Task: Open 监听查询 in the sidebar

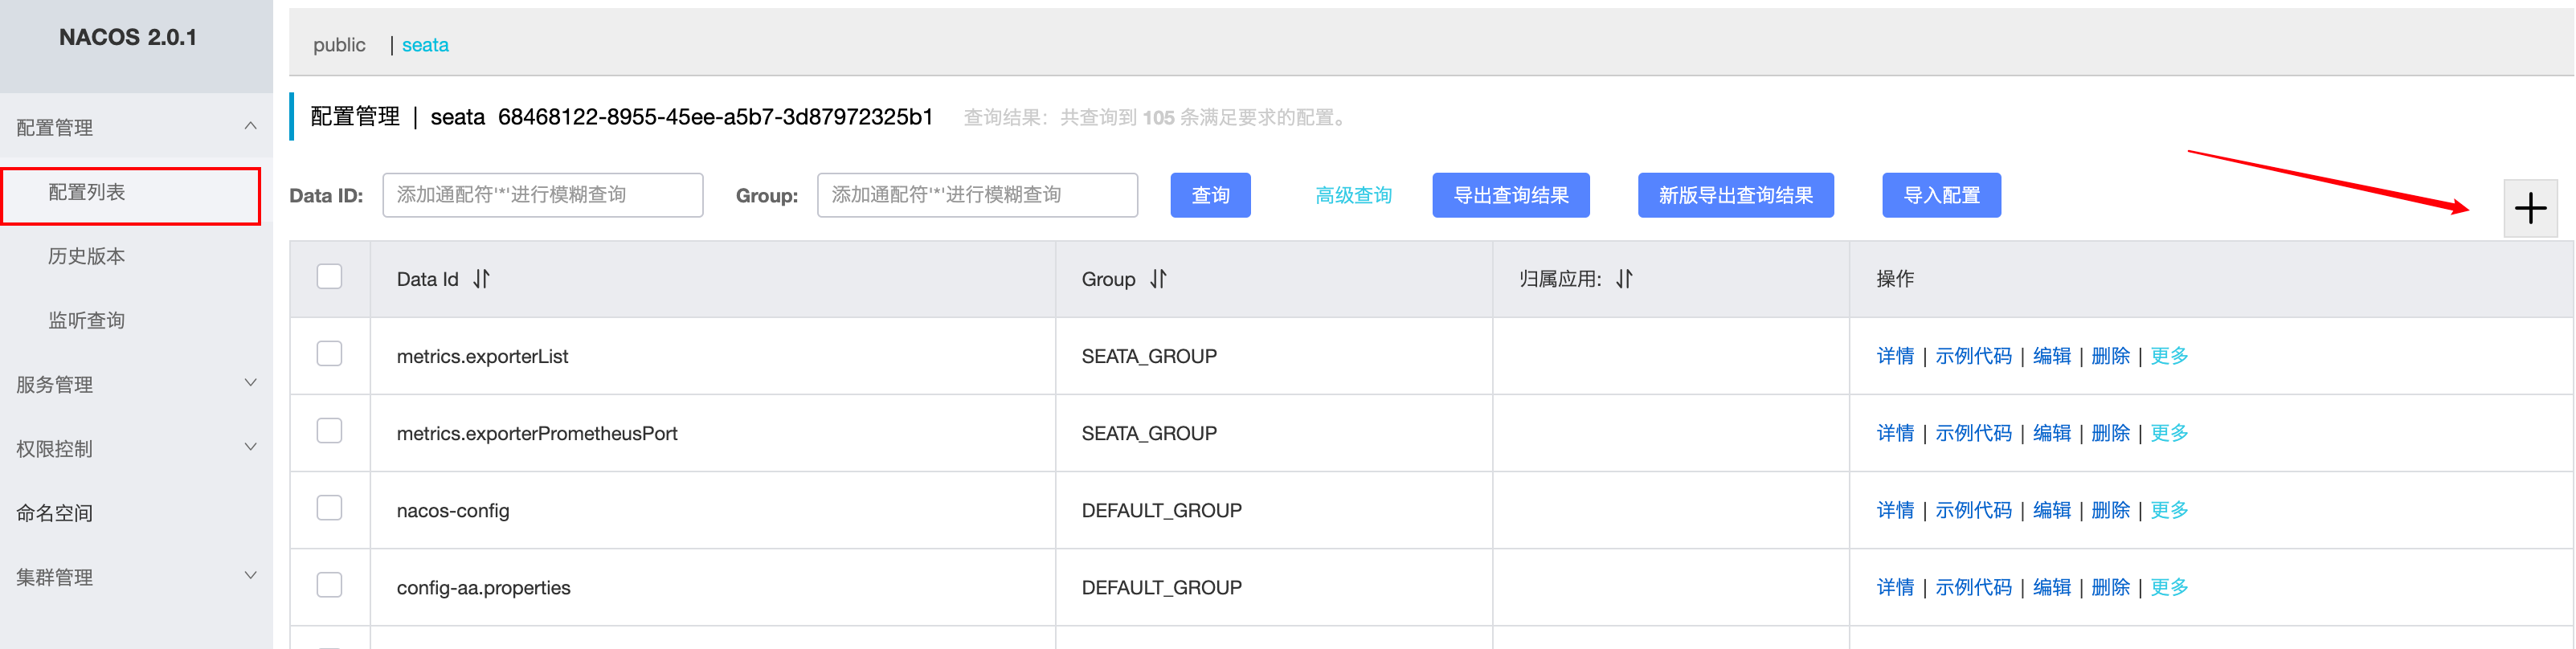Action: point(87,320)
